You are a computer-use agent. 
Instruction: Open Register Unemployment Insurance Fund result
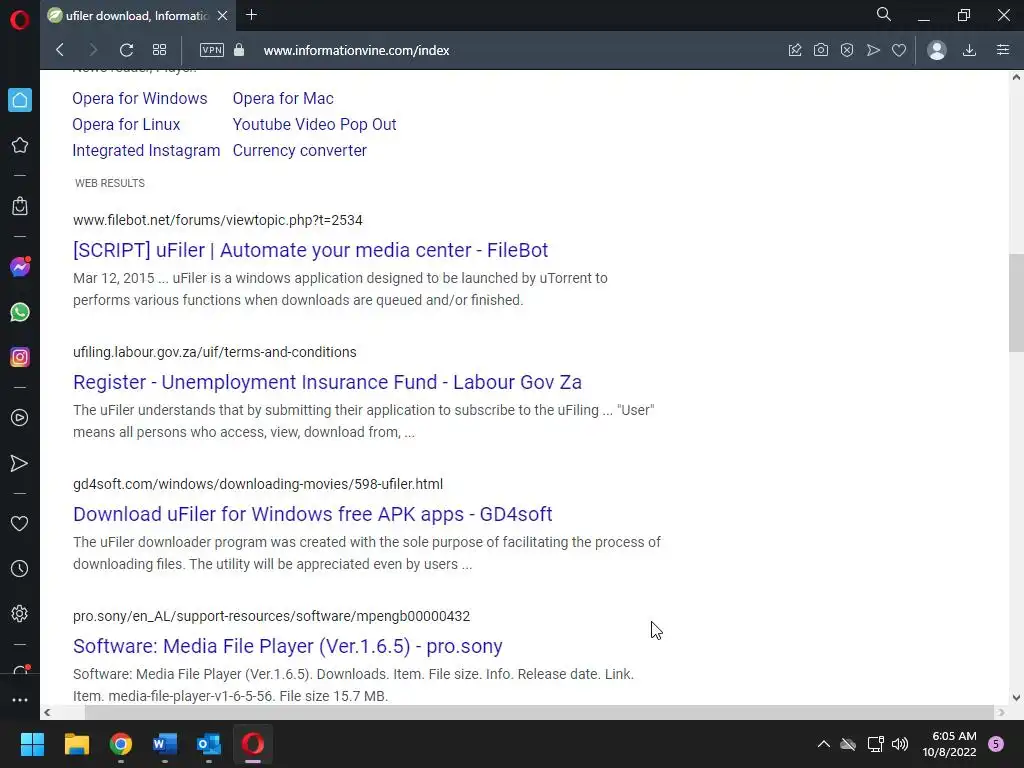point(327,382)
